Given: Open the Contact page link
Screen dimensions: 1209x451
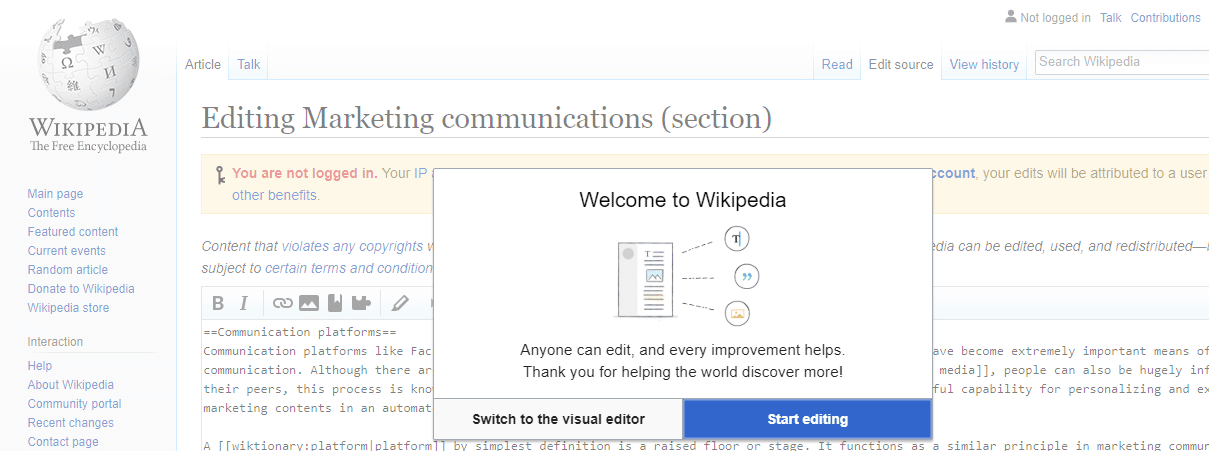Looking at the screenshot, I should tap(63, 442).
